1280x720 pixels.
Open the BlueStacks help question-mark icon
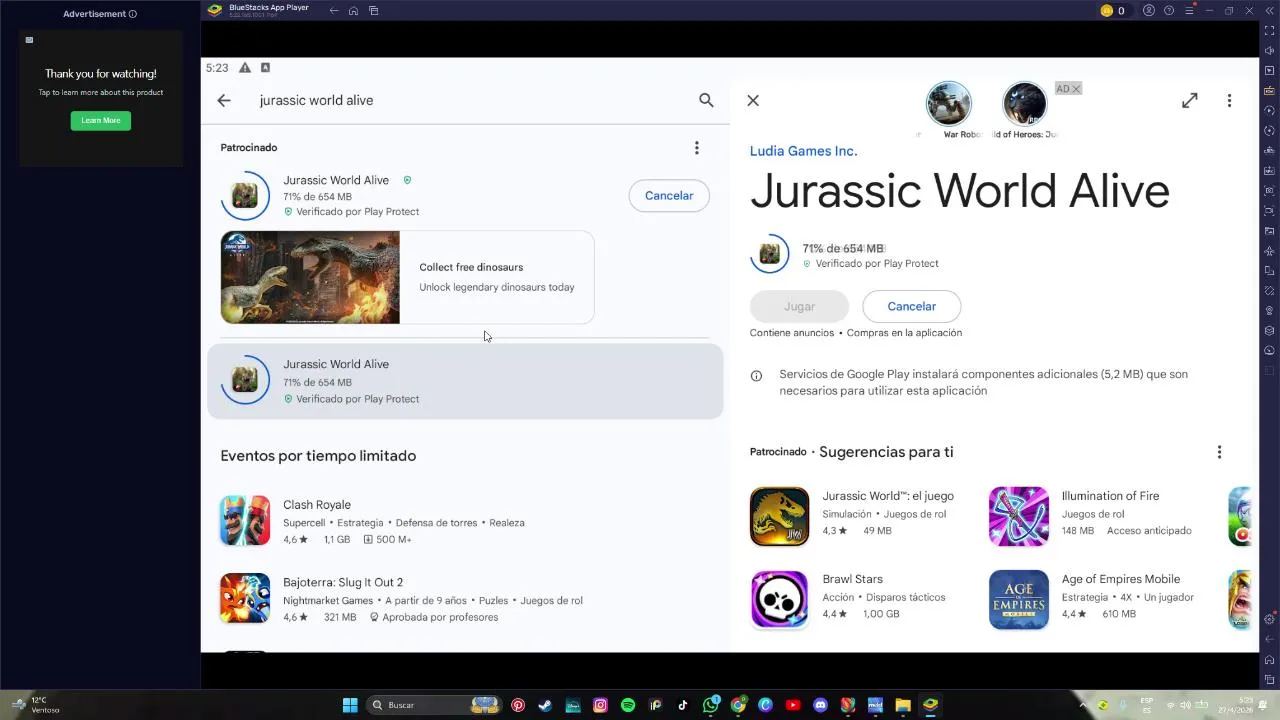(x=1168, y=11)
